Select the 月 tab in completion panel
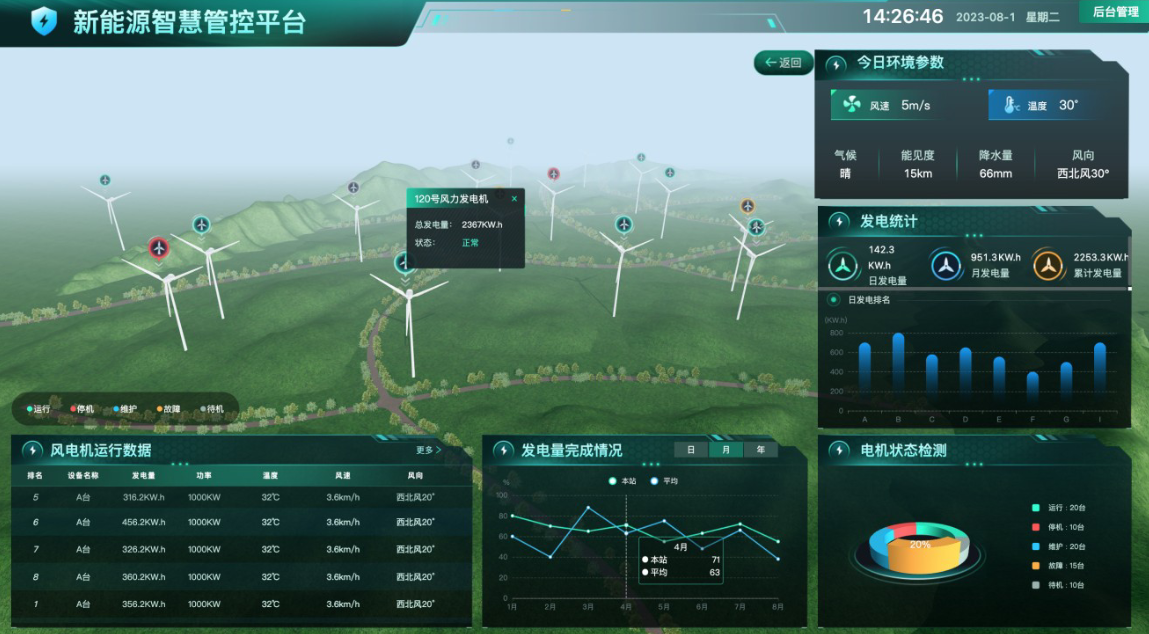Viewport: 1149px width, 634px height. [x=725, y=450]
